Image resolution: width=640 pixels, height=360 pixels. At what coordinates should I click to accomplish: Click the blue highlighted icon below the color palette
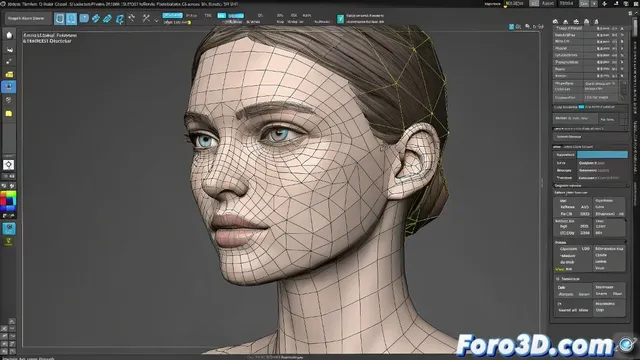[x=9, y=229]
